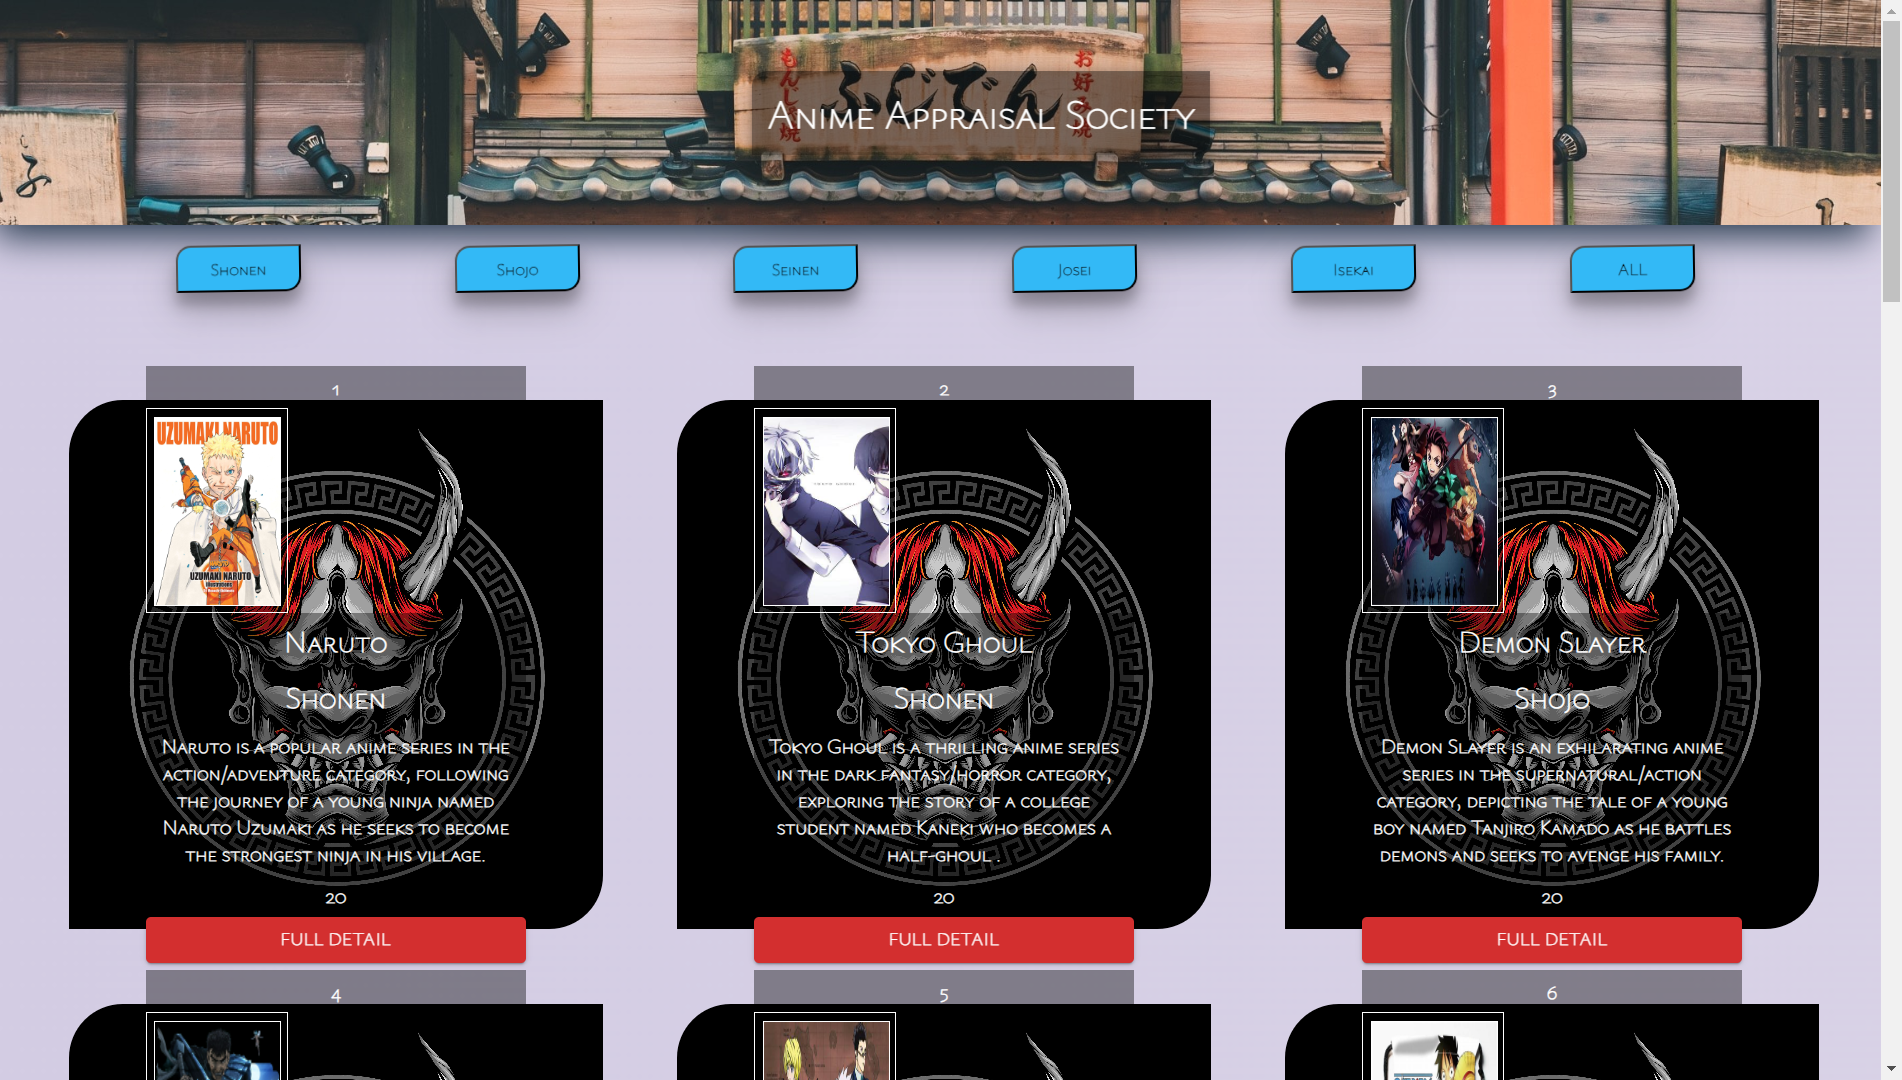Image resolution: width=1902 pixels, height=1080 pixels.
Task: Click the scrollbar down arrow
Action: [1891, 1069]
